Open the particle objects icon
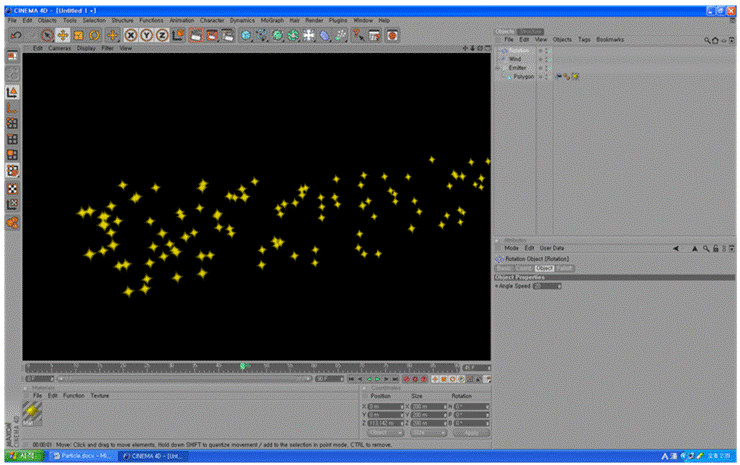Viewport: 740px width, 465px height. (x=340, y=35)
